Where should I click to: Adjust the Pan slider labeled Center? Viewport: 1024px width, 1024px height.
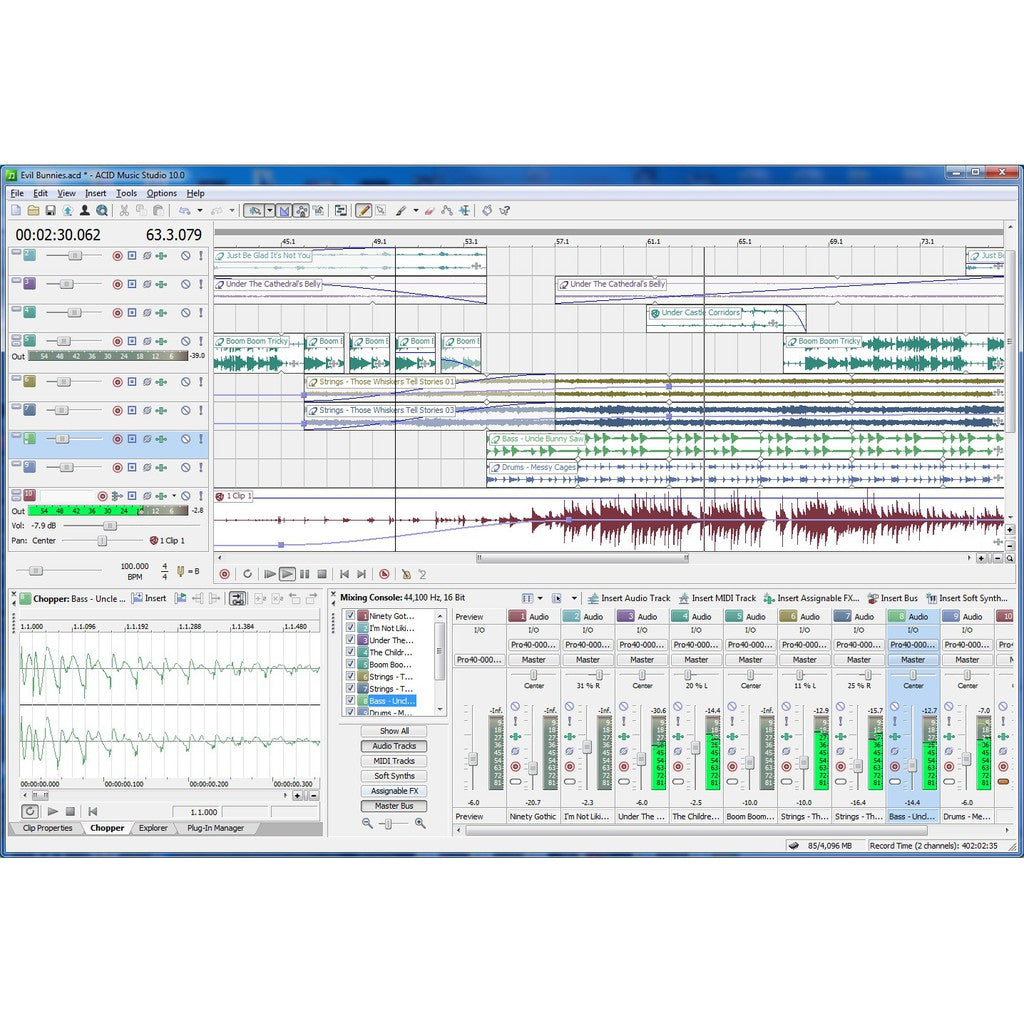[x=103, y=540]
